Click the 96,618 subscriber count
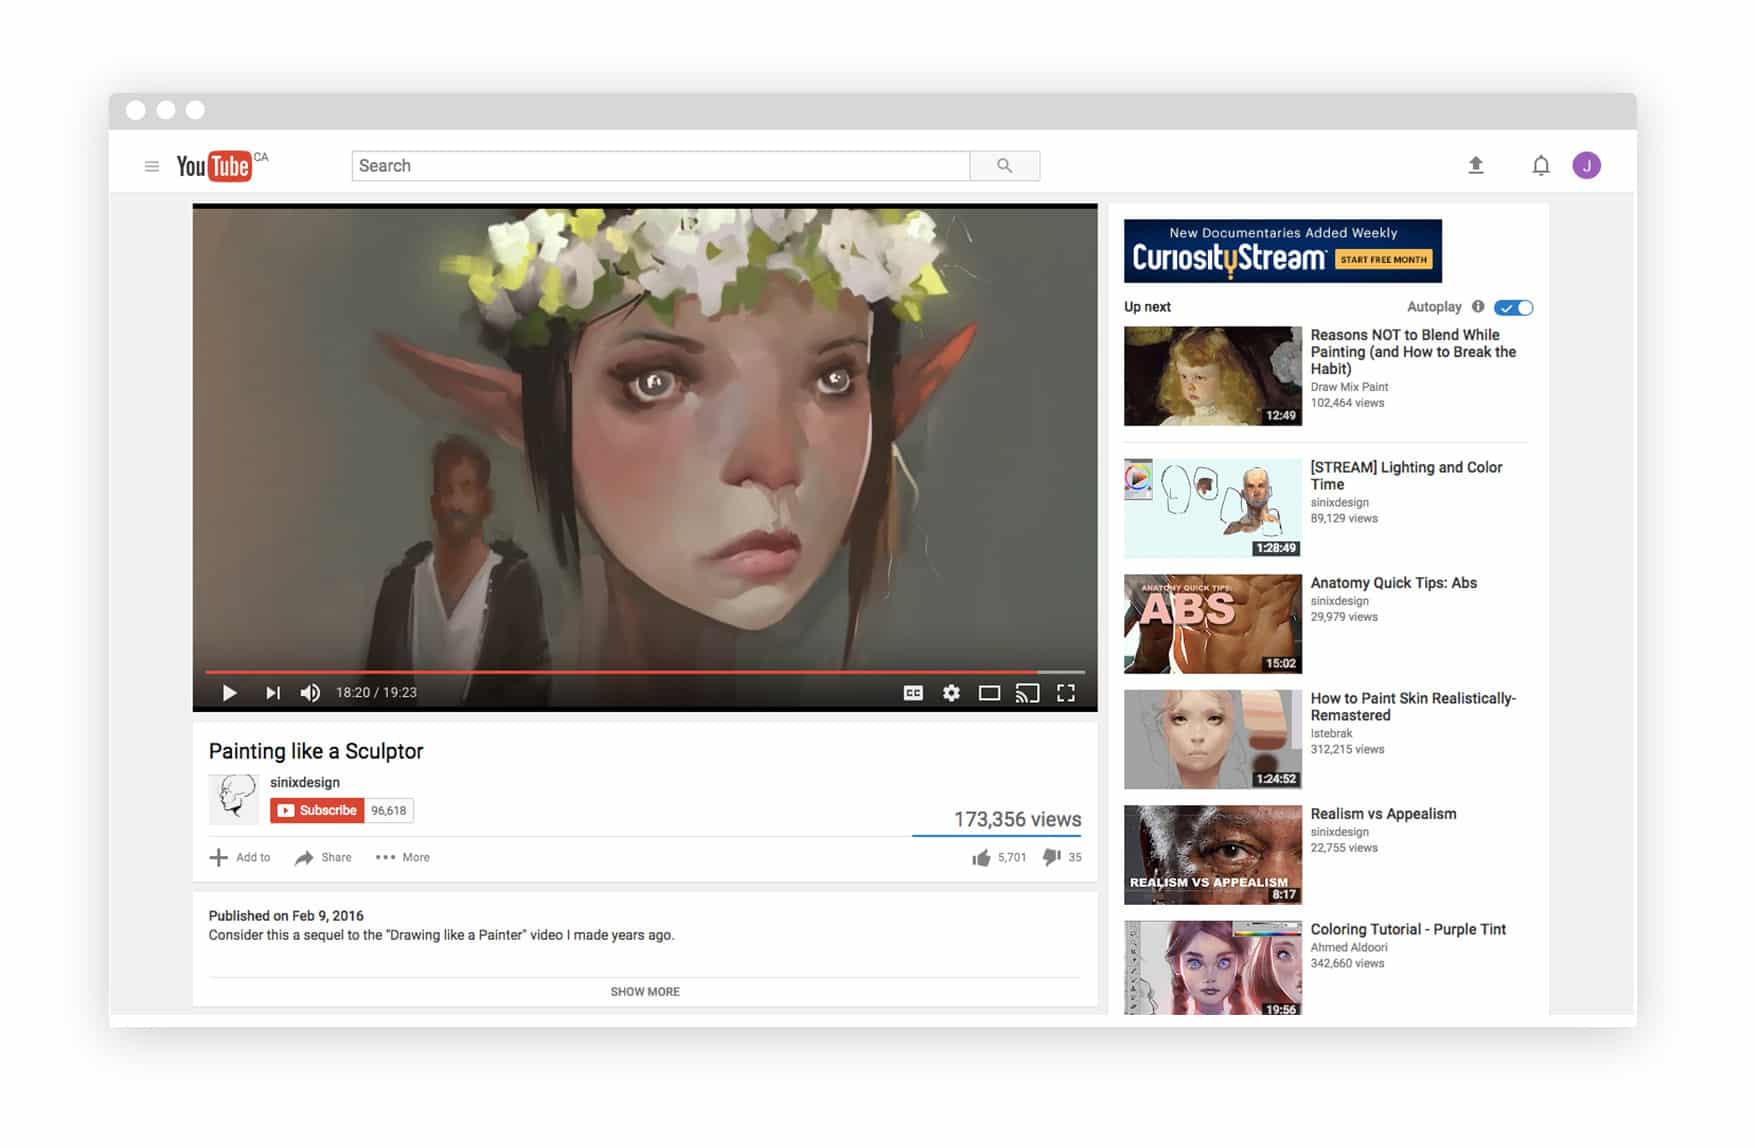Image resolution: width=1755 pixels, height=1148 pixels. pyautogui.click(x=389, y=810)
